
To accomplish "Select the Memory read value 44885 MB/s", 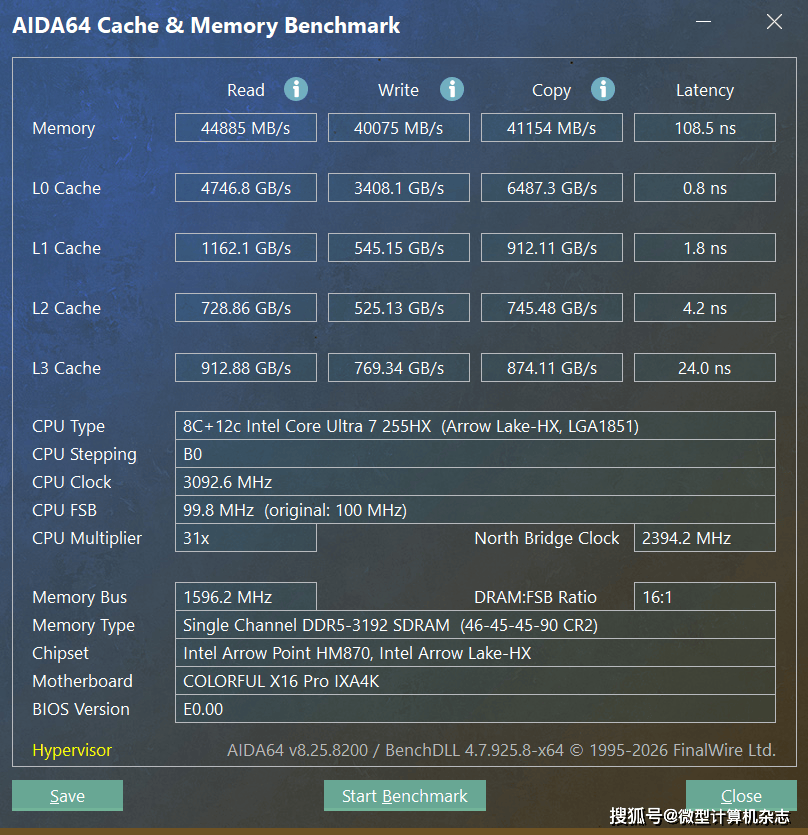I will point(246,128).
